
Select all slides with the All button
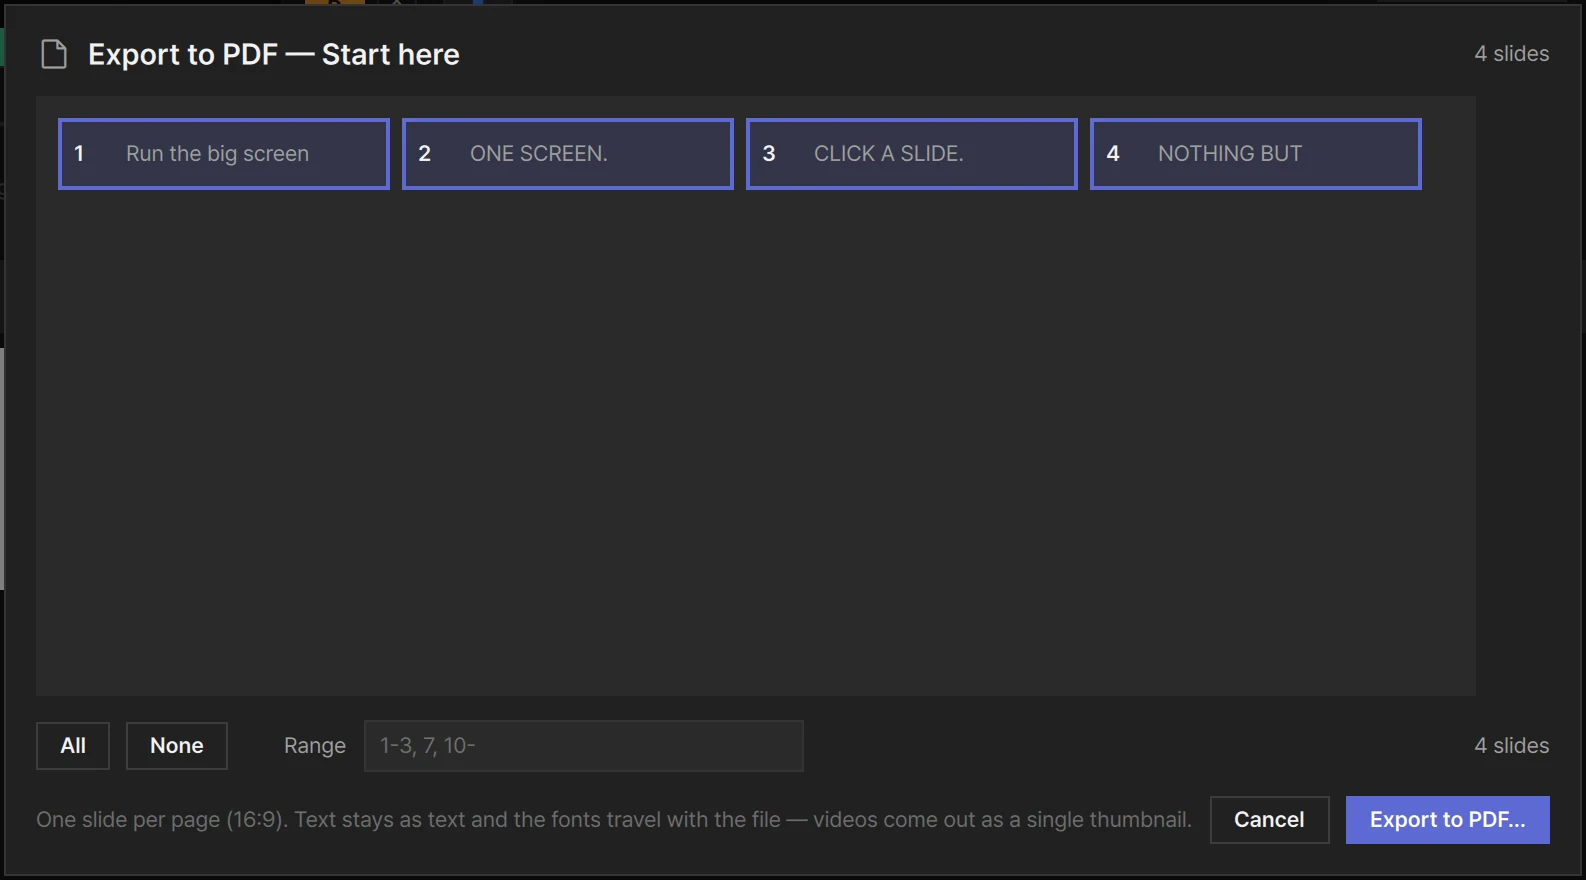(x=73, y=746)
